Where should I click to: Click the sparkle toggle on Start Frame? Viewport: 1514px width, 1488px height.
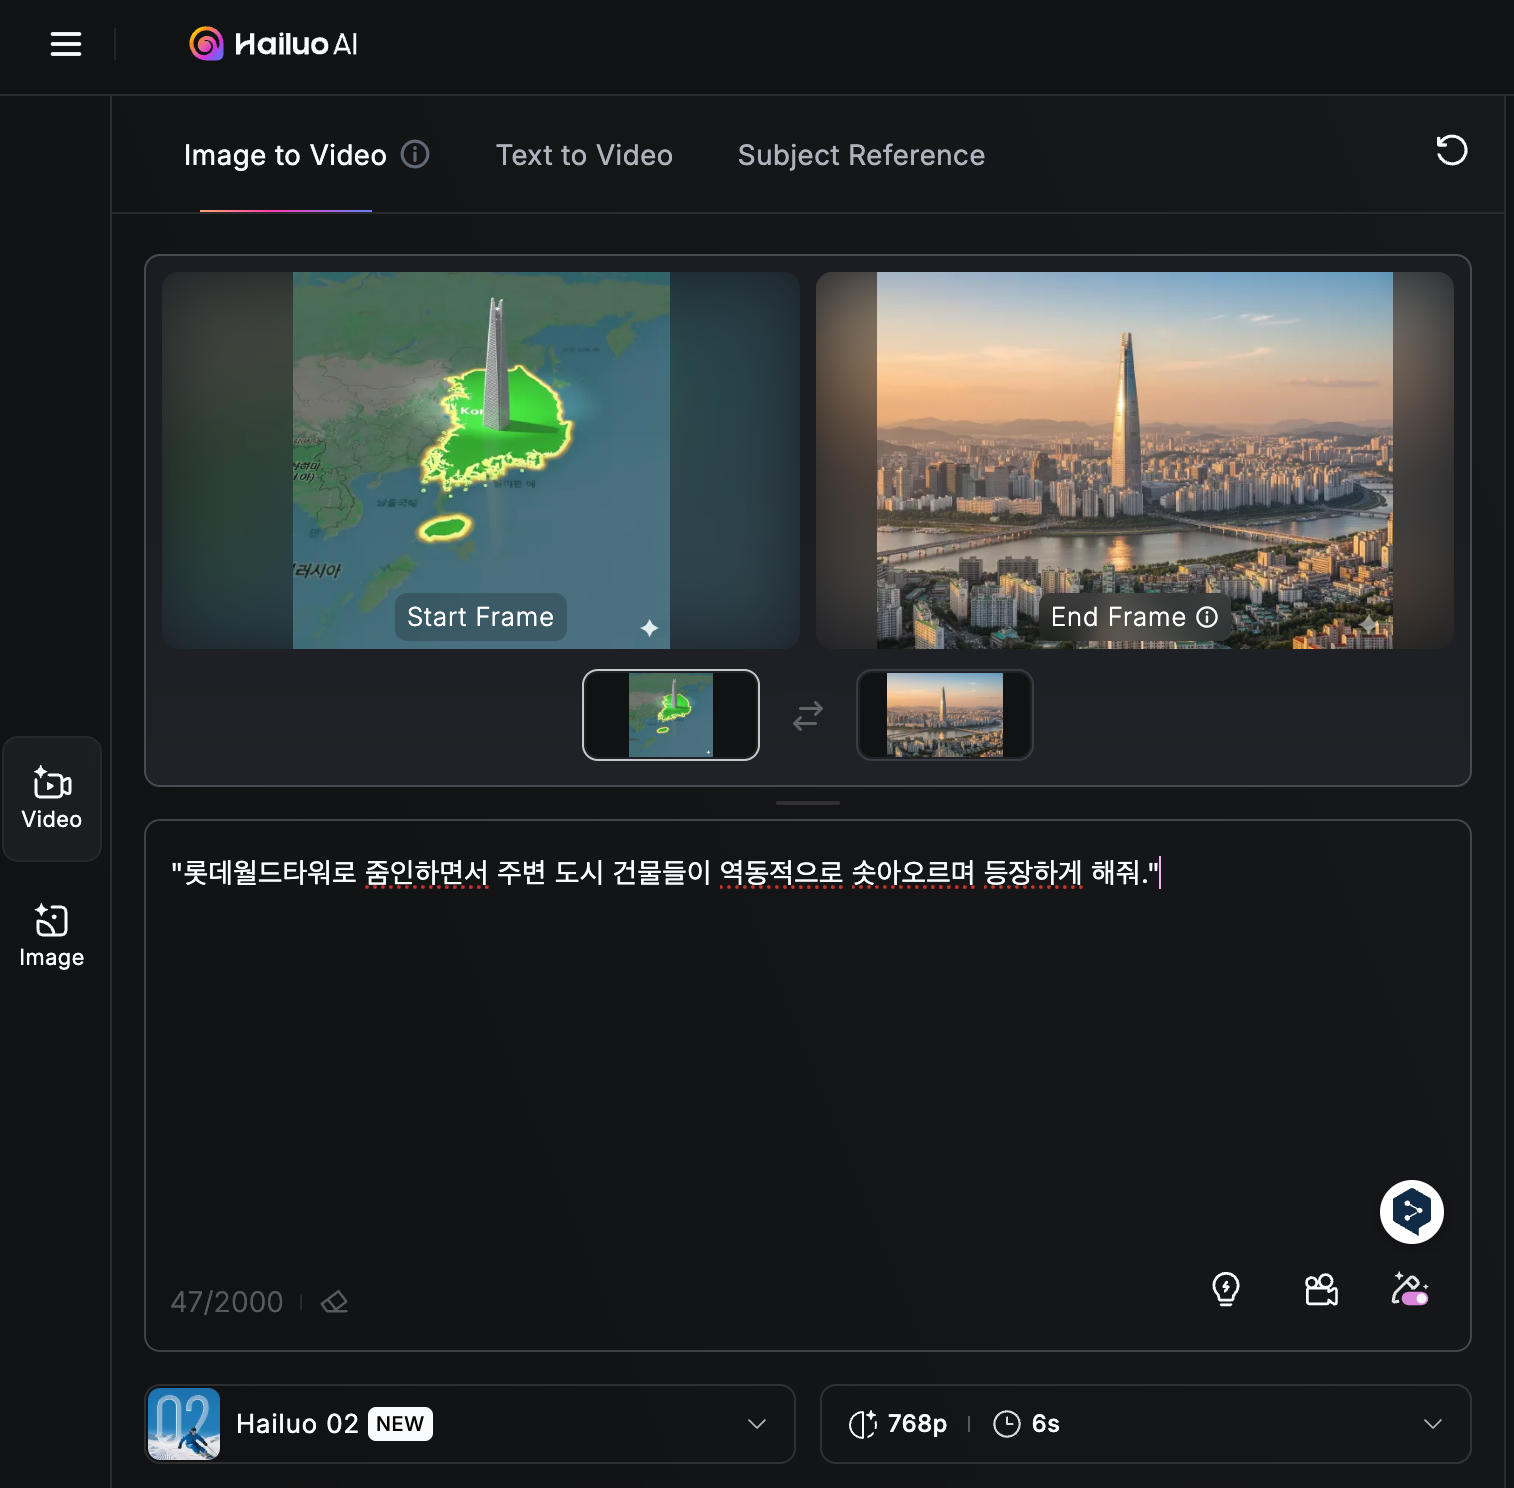tap(650, 628)
